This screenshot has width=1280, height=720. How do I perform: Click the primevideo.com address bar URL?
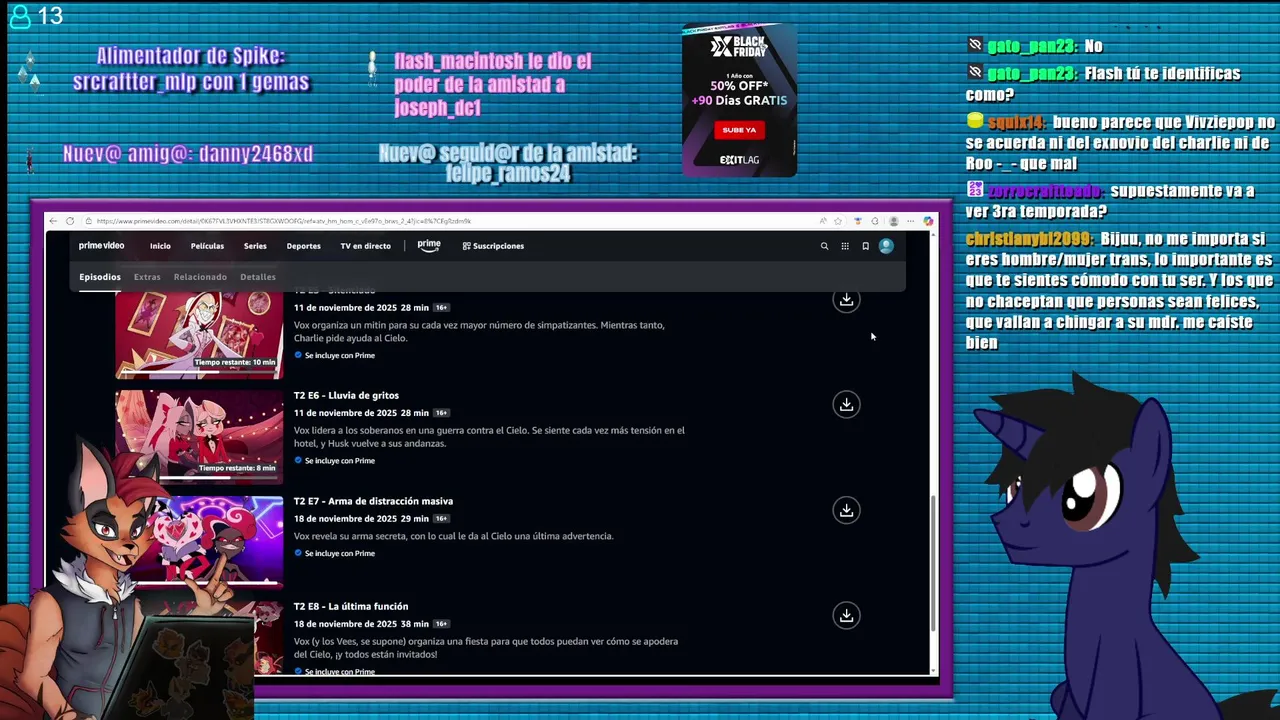[x=283, y=221]
